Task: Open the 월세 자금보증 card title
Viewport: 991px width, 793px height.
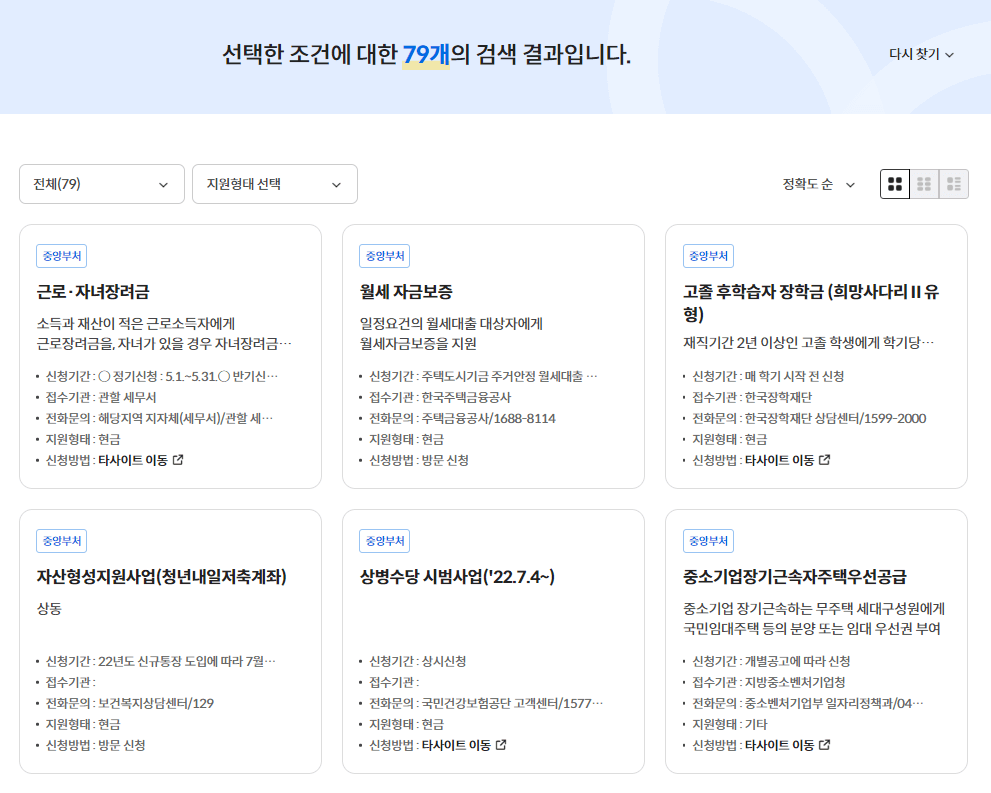Action: (x=406, y=292)
